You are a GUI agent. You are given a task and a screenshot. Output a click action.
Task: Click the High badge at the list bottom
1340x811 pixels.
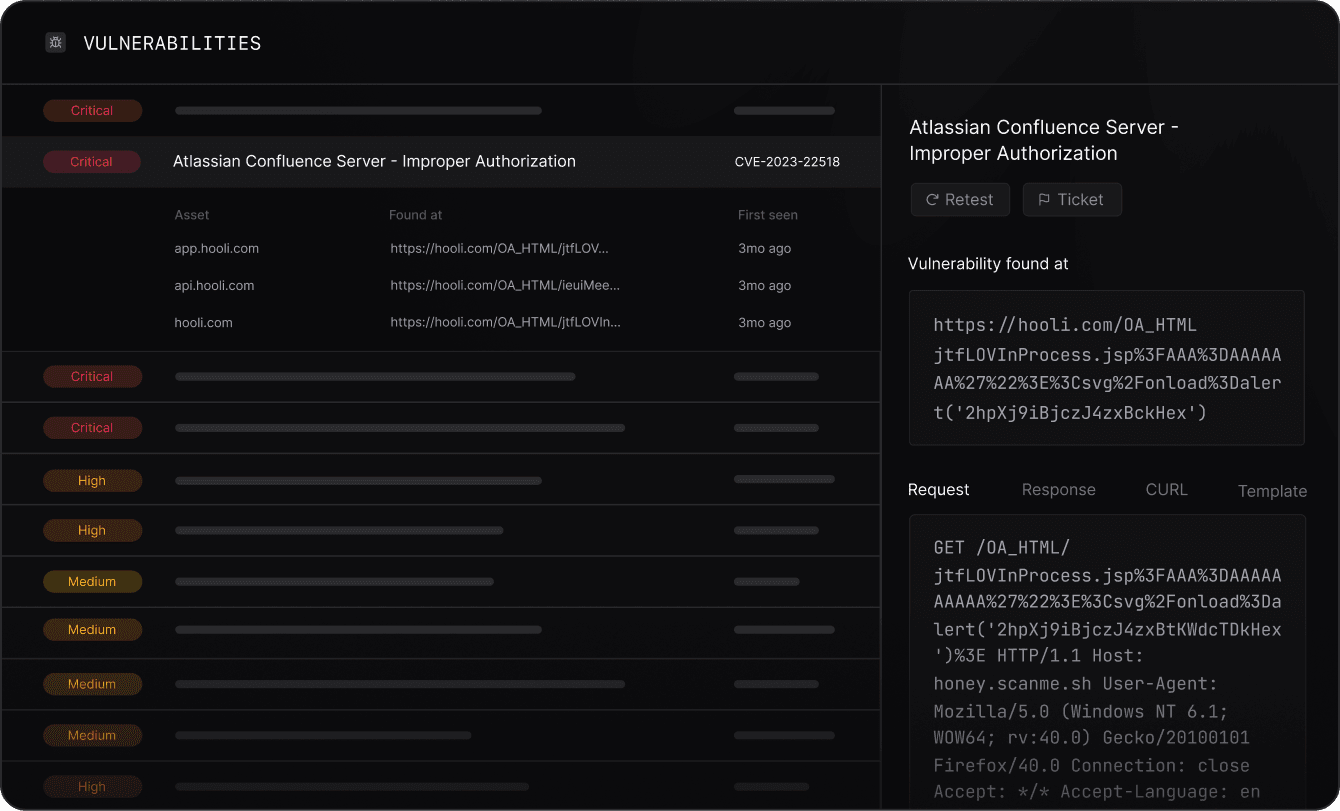point(92,787)
